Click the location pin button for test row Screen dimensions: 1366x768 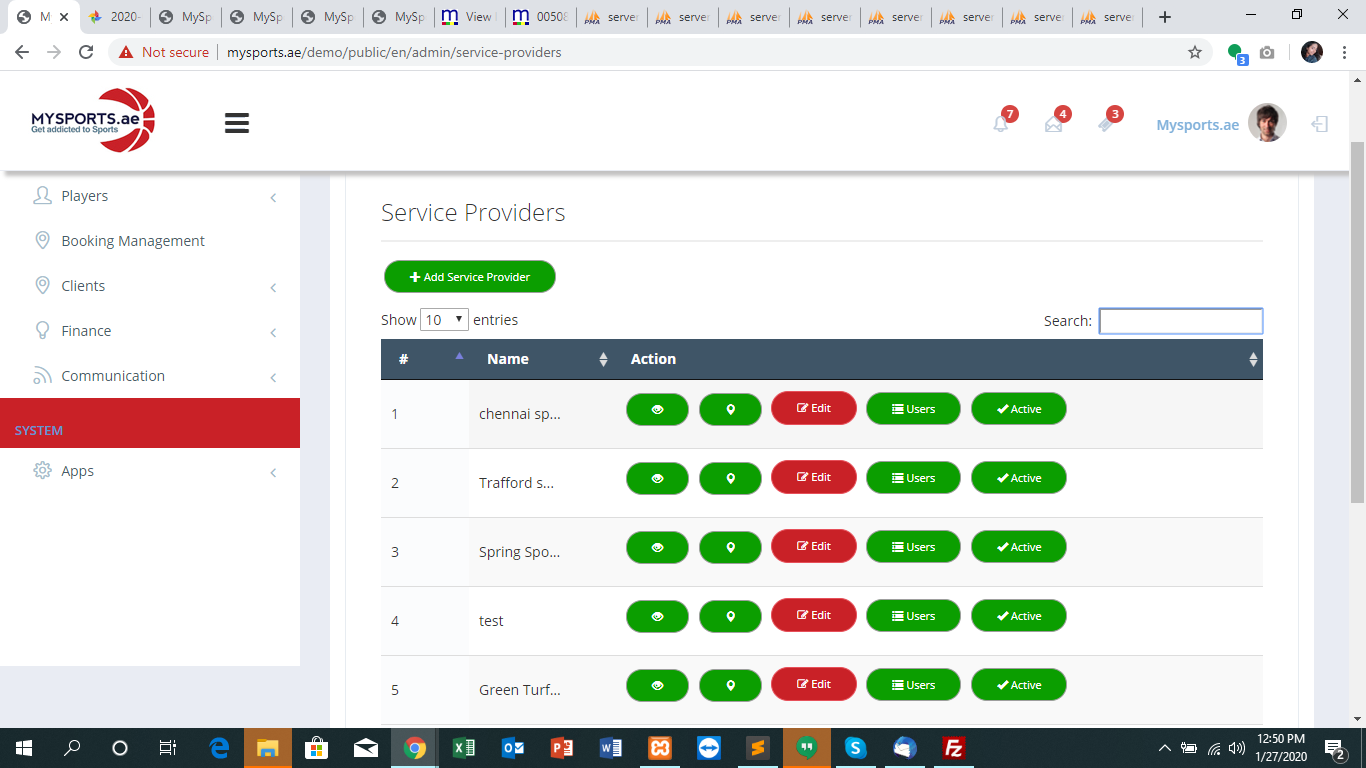point(730,616)
